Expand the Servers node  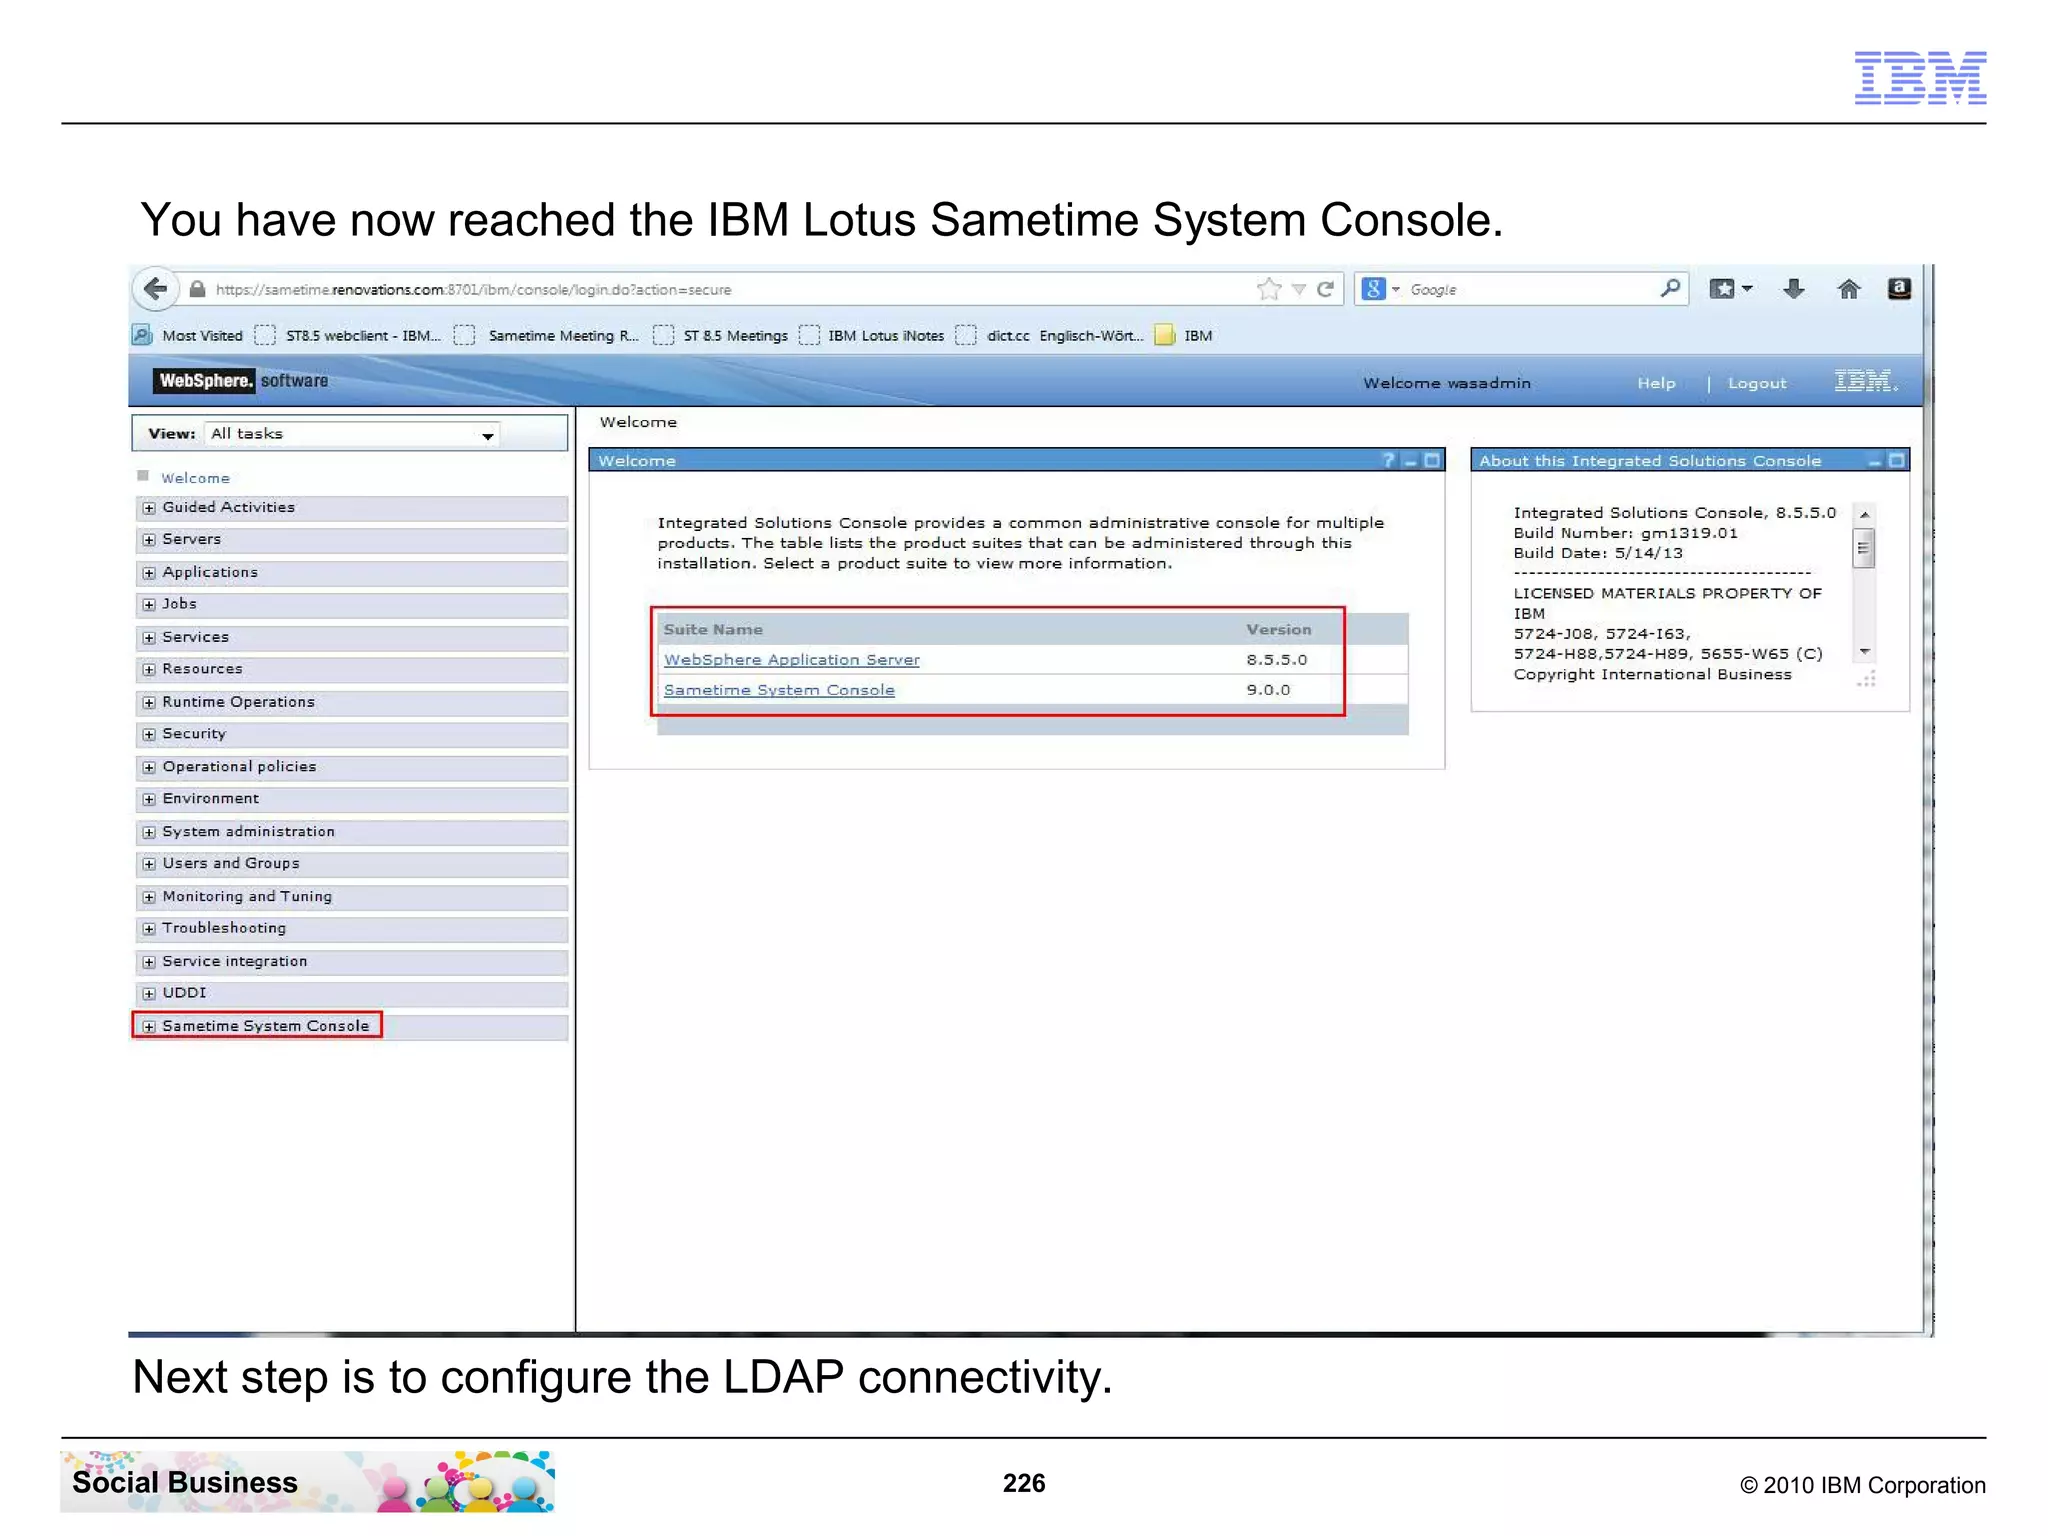point(149,540)
